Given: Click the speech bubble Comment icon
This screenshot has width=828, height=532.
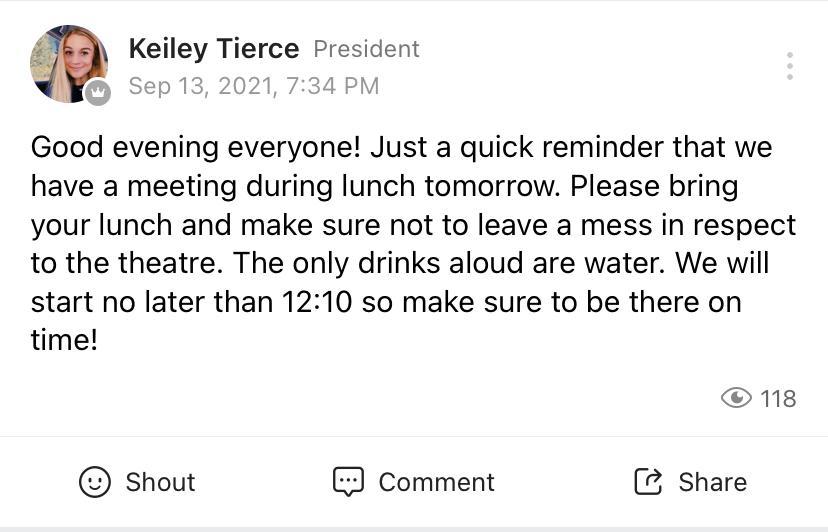Looking at the screenshot, I should pyautogui.click(x=348, y=481).
